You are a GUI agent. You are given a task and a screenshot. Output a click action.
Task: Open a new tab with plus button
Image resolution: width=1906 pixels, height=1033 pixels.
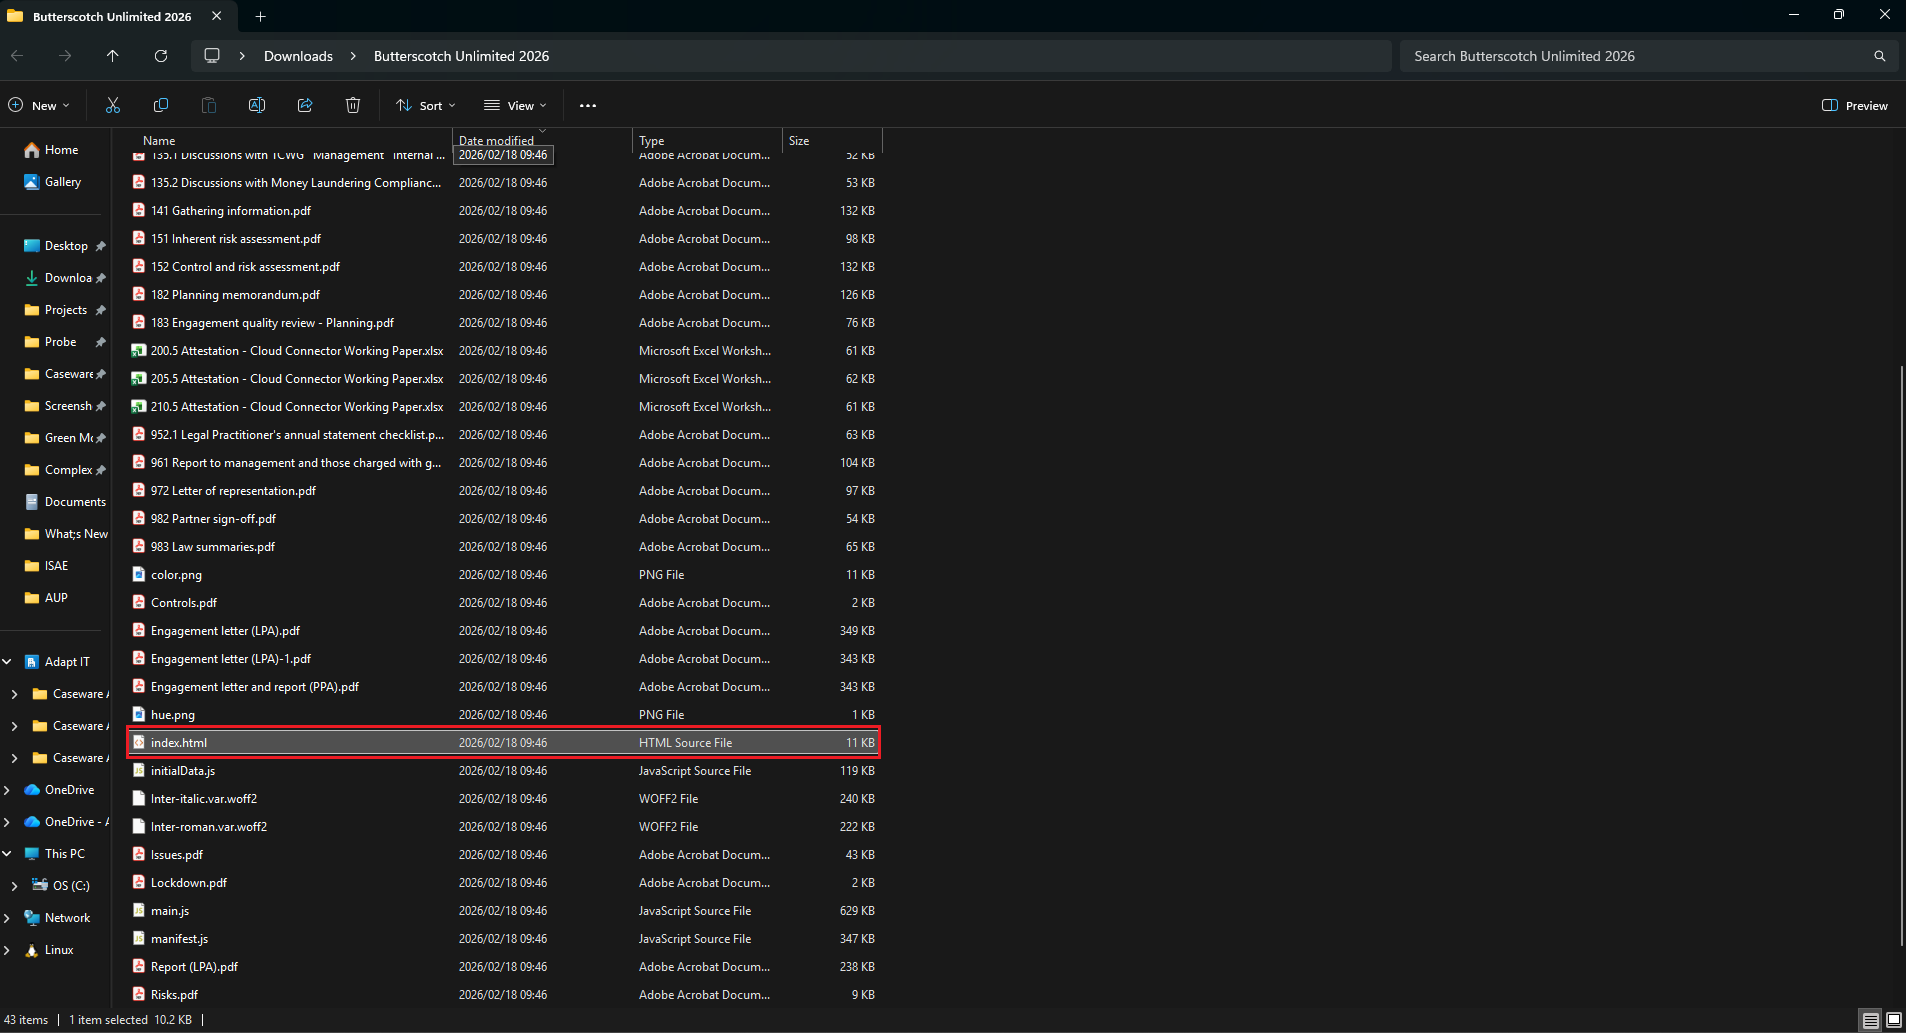(260, 16)
